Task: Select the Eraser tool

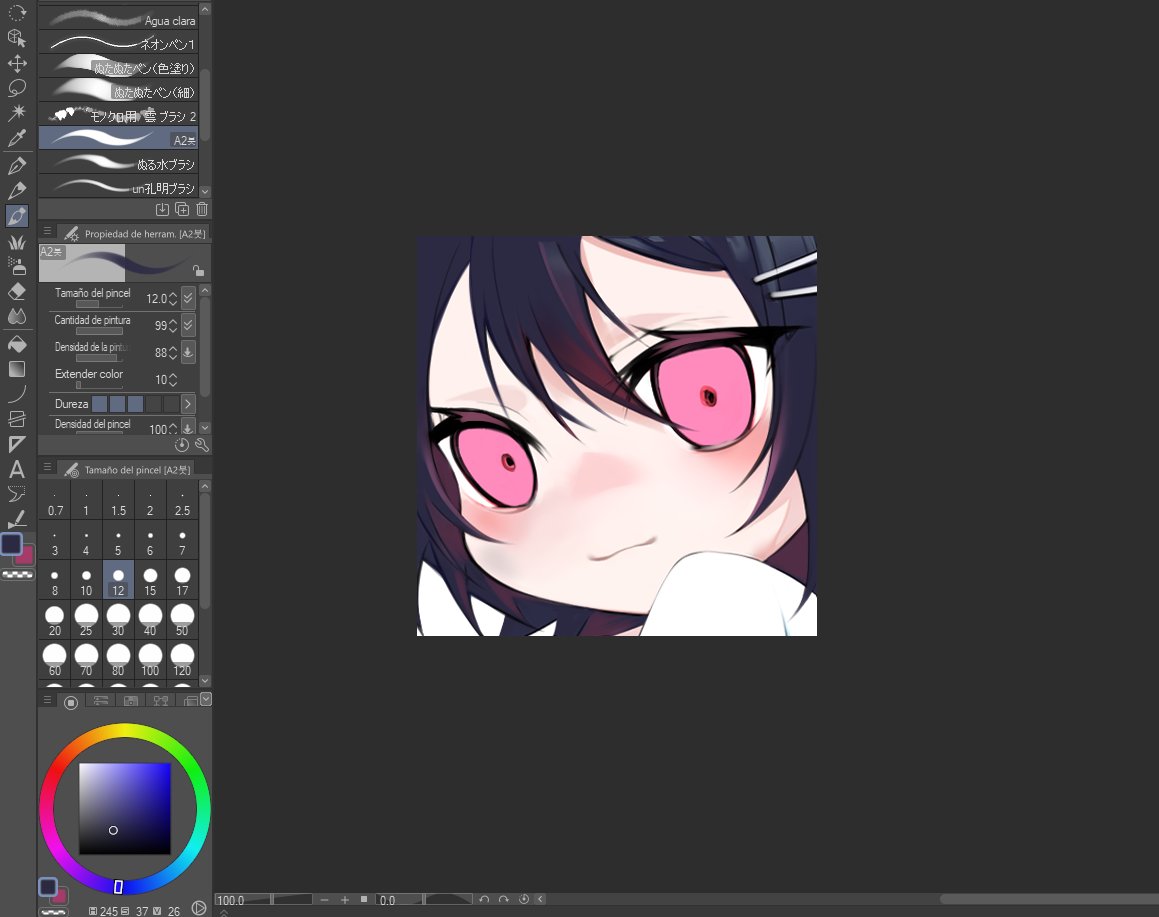Action: pos(16,291)
